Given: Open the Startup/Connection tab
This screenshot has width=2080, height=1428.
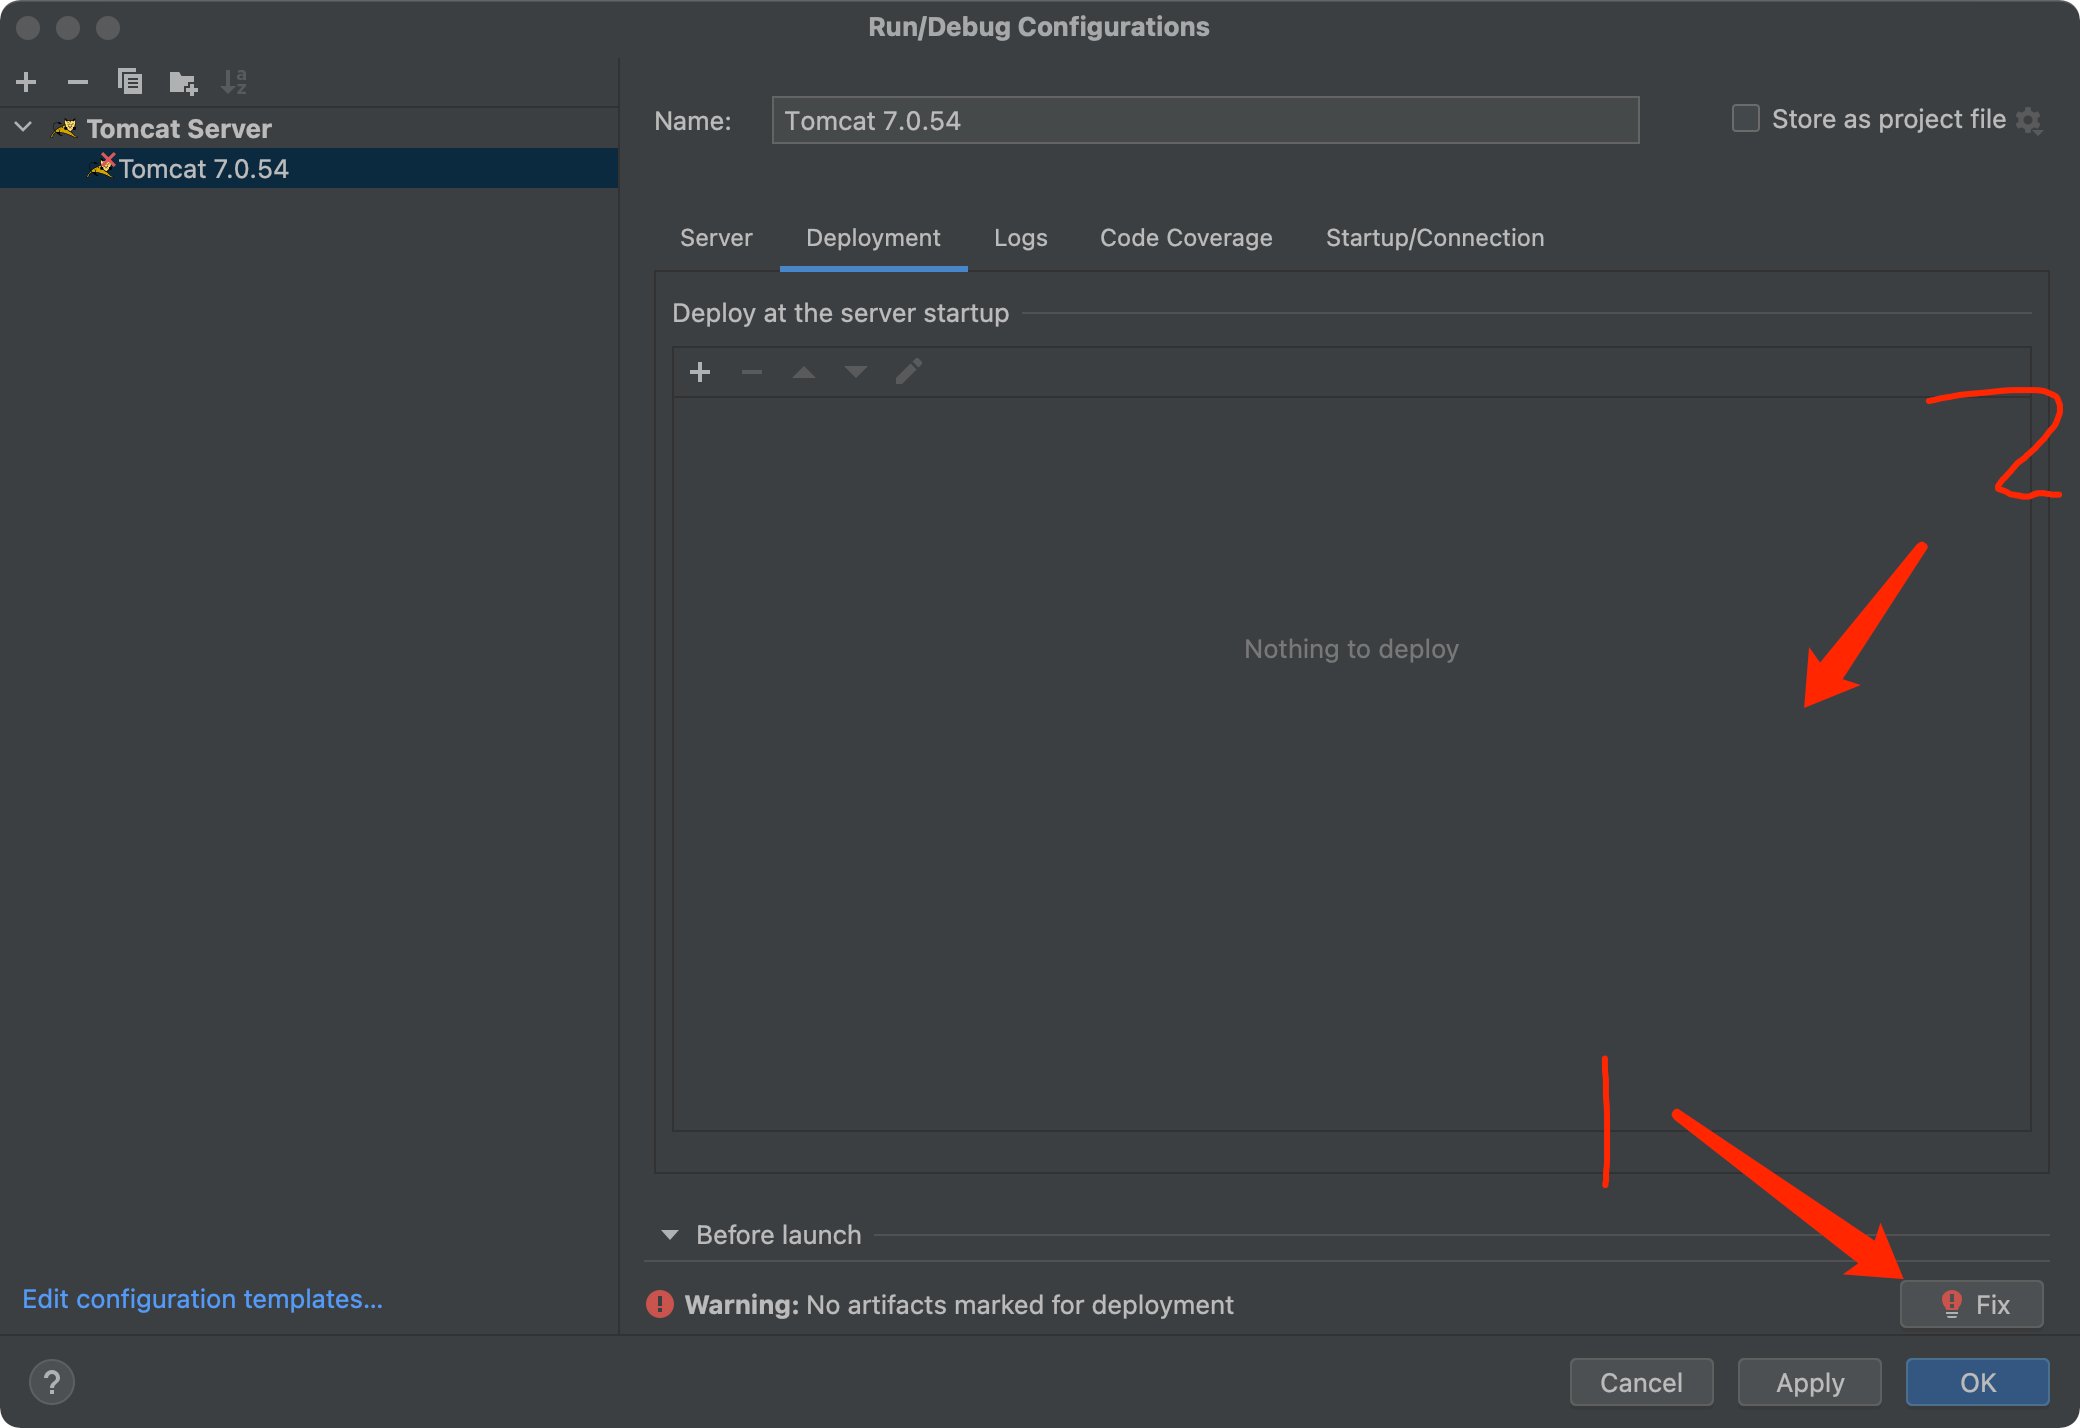Looking at the screenshot, I should [1435, 238].
